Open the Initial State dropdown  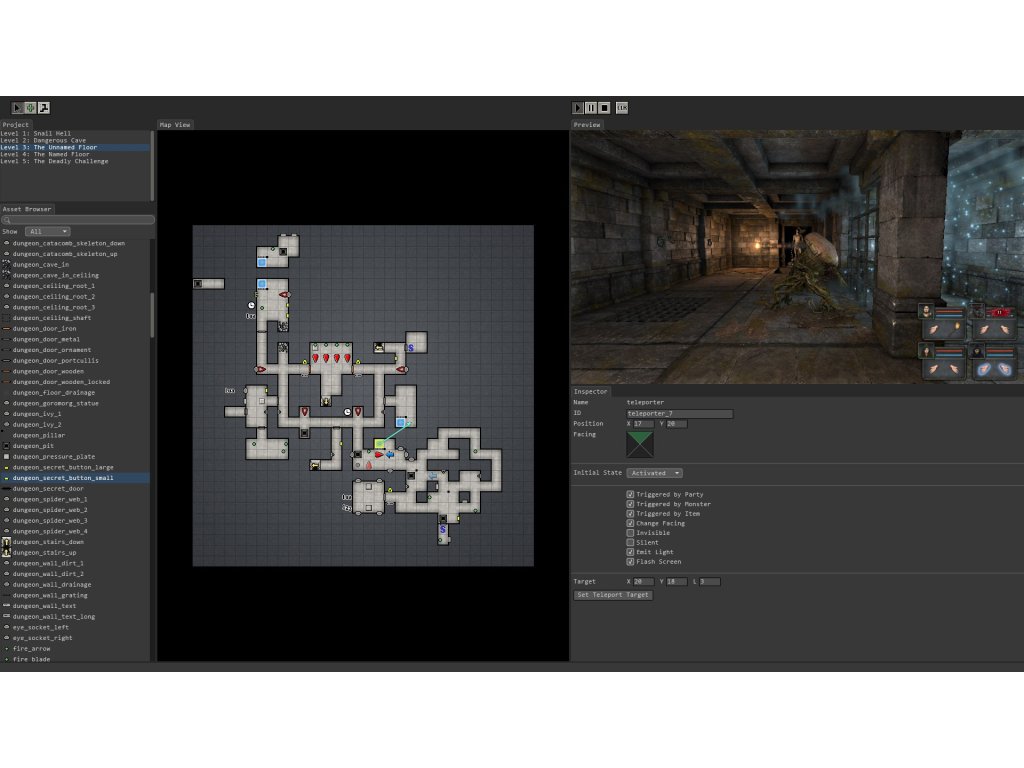pyautogui.click(x=655, y=473)
